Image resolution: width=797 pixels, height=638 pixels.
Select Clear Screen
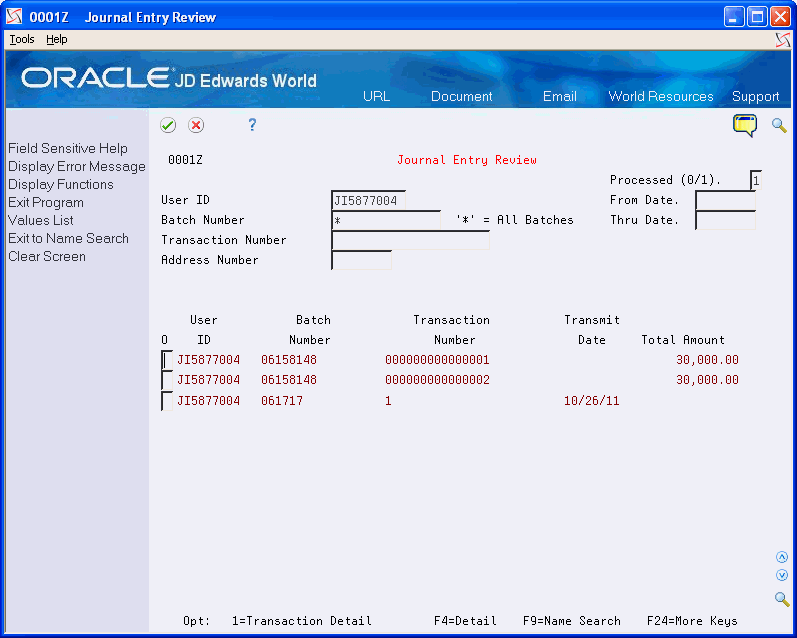[47, 257]
